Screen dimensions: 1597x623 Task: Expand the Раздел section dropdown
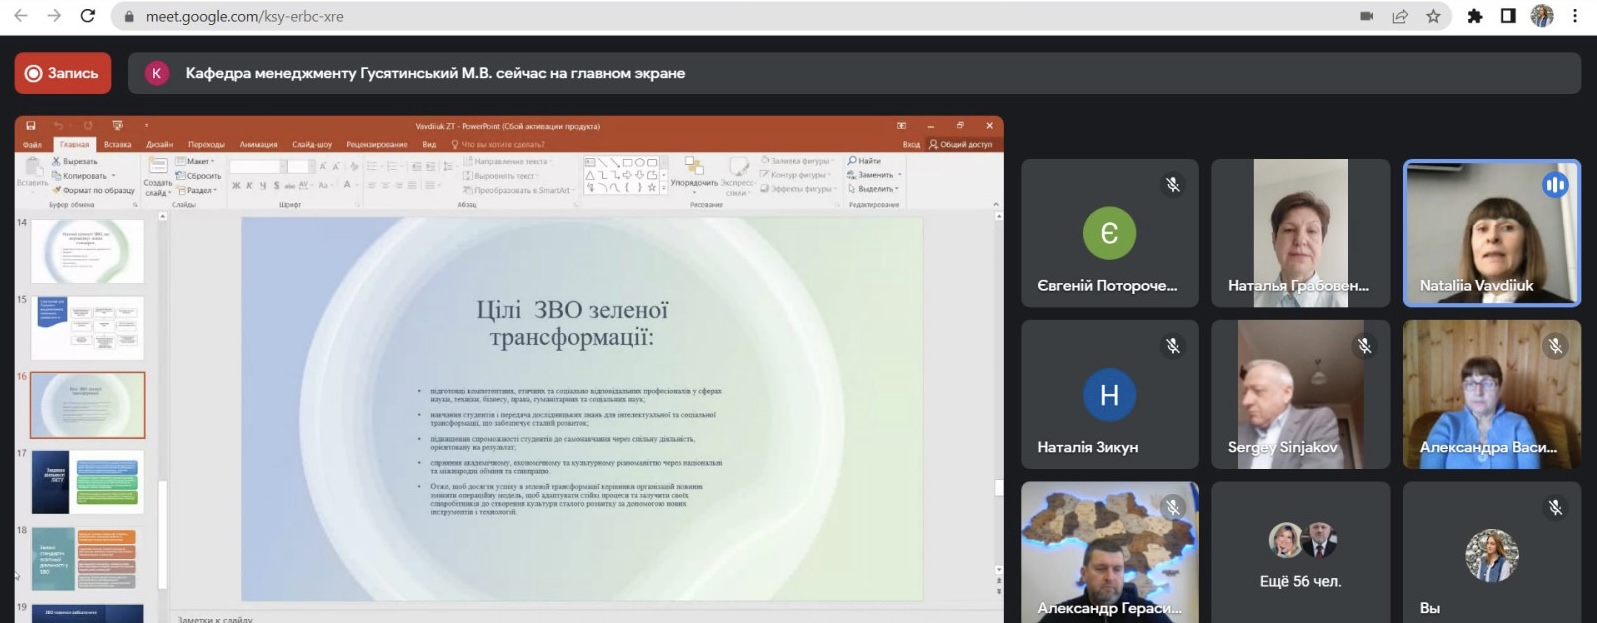coord(196,190)
